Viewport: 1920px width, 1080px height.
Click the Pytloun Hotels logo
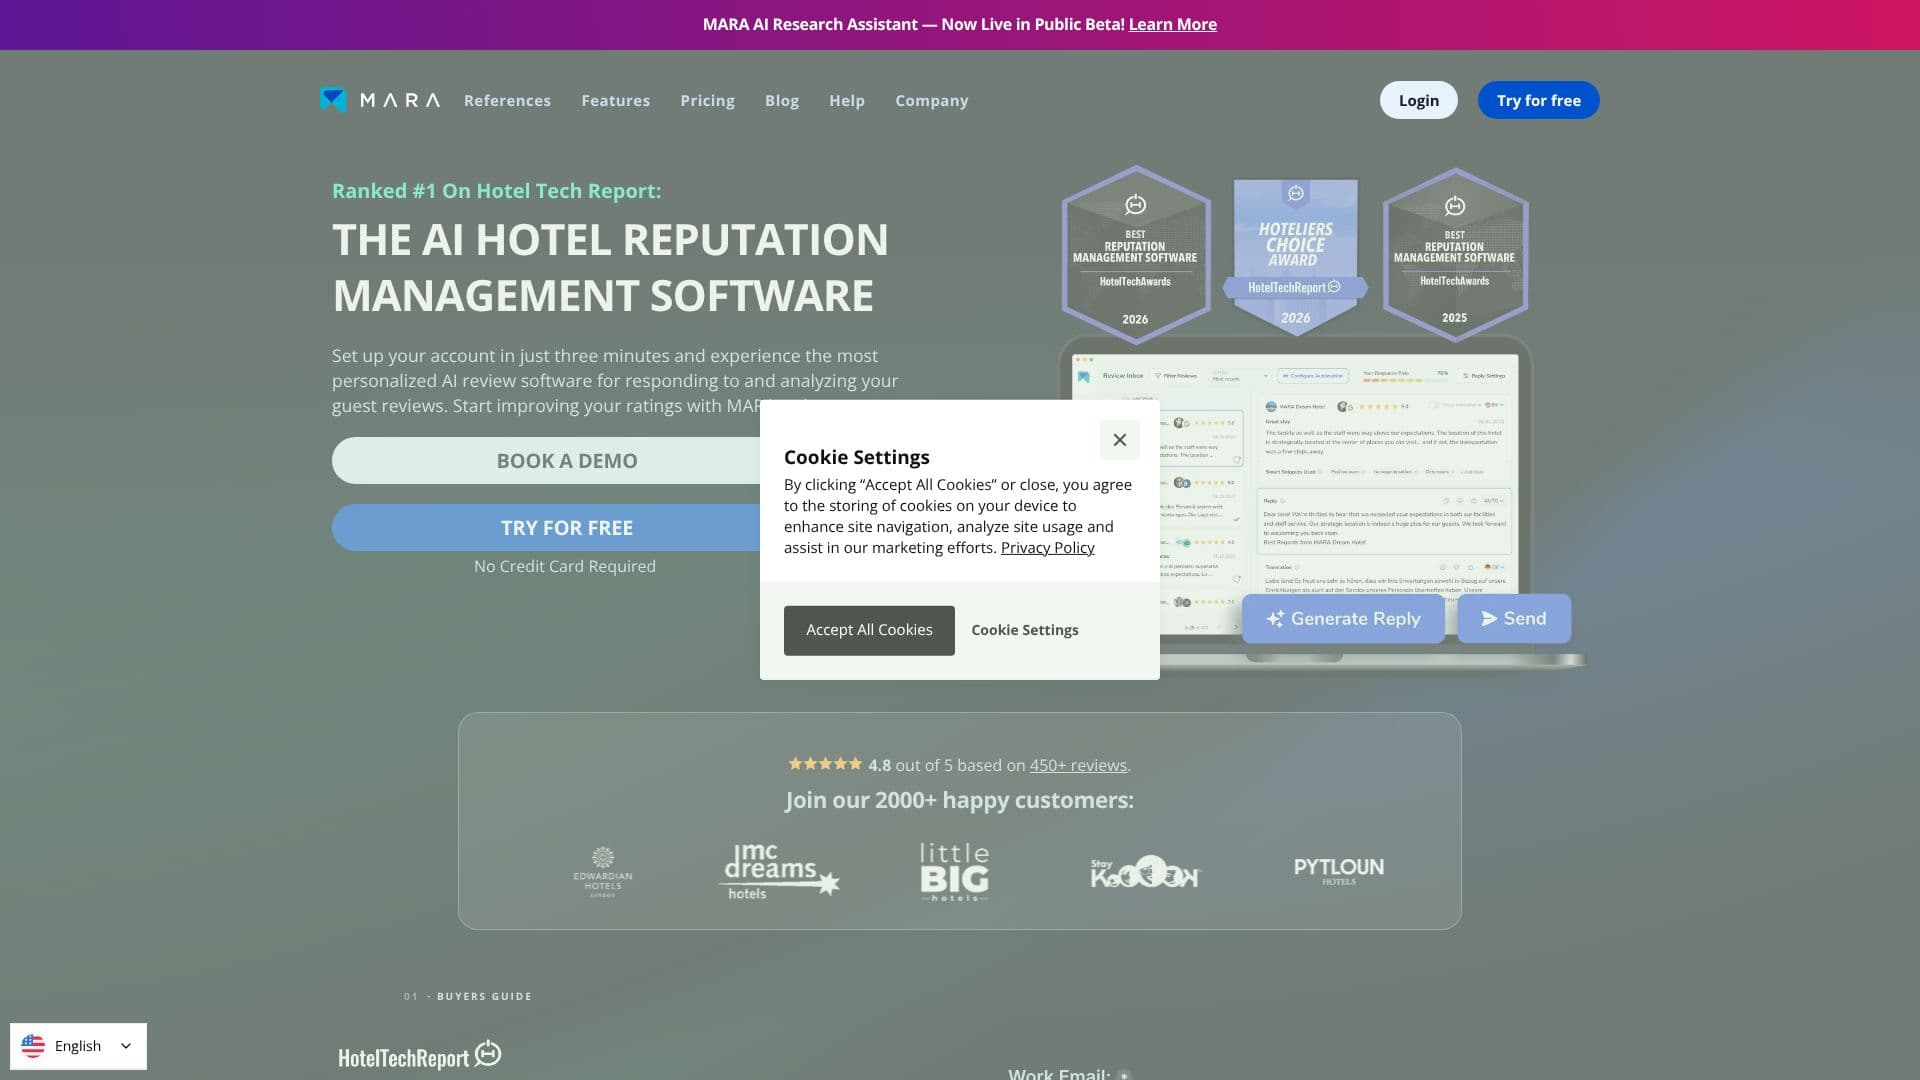1339,870
